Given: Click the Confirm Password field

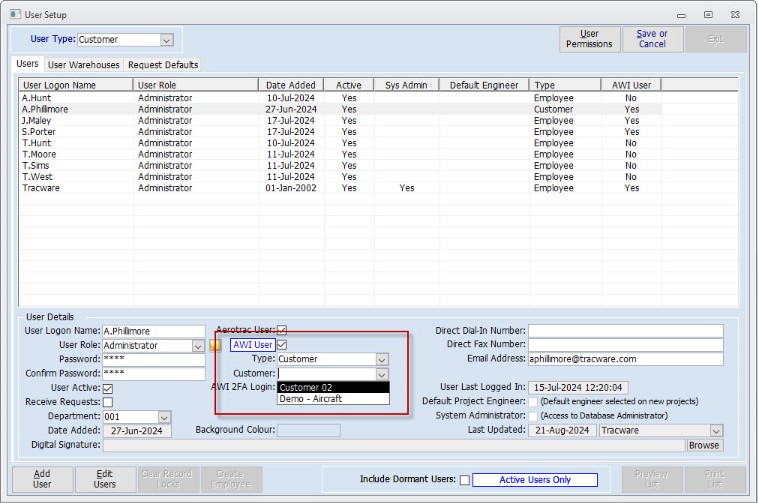Looking at the screenshot, I should click(x=154, y=374).
